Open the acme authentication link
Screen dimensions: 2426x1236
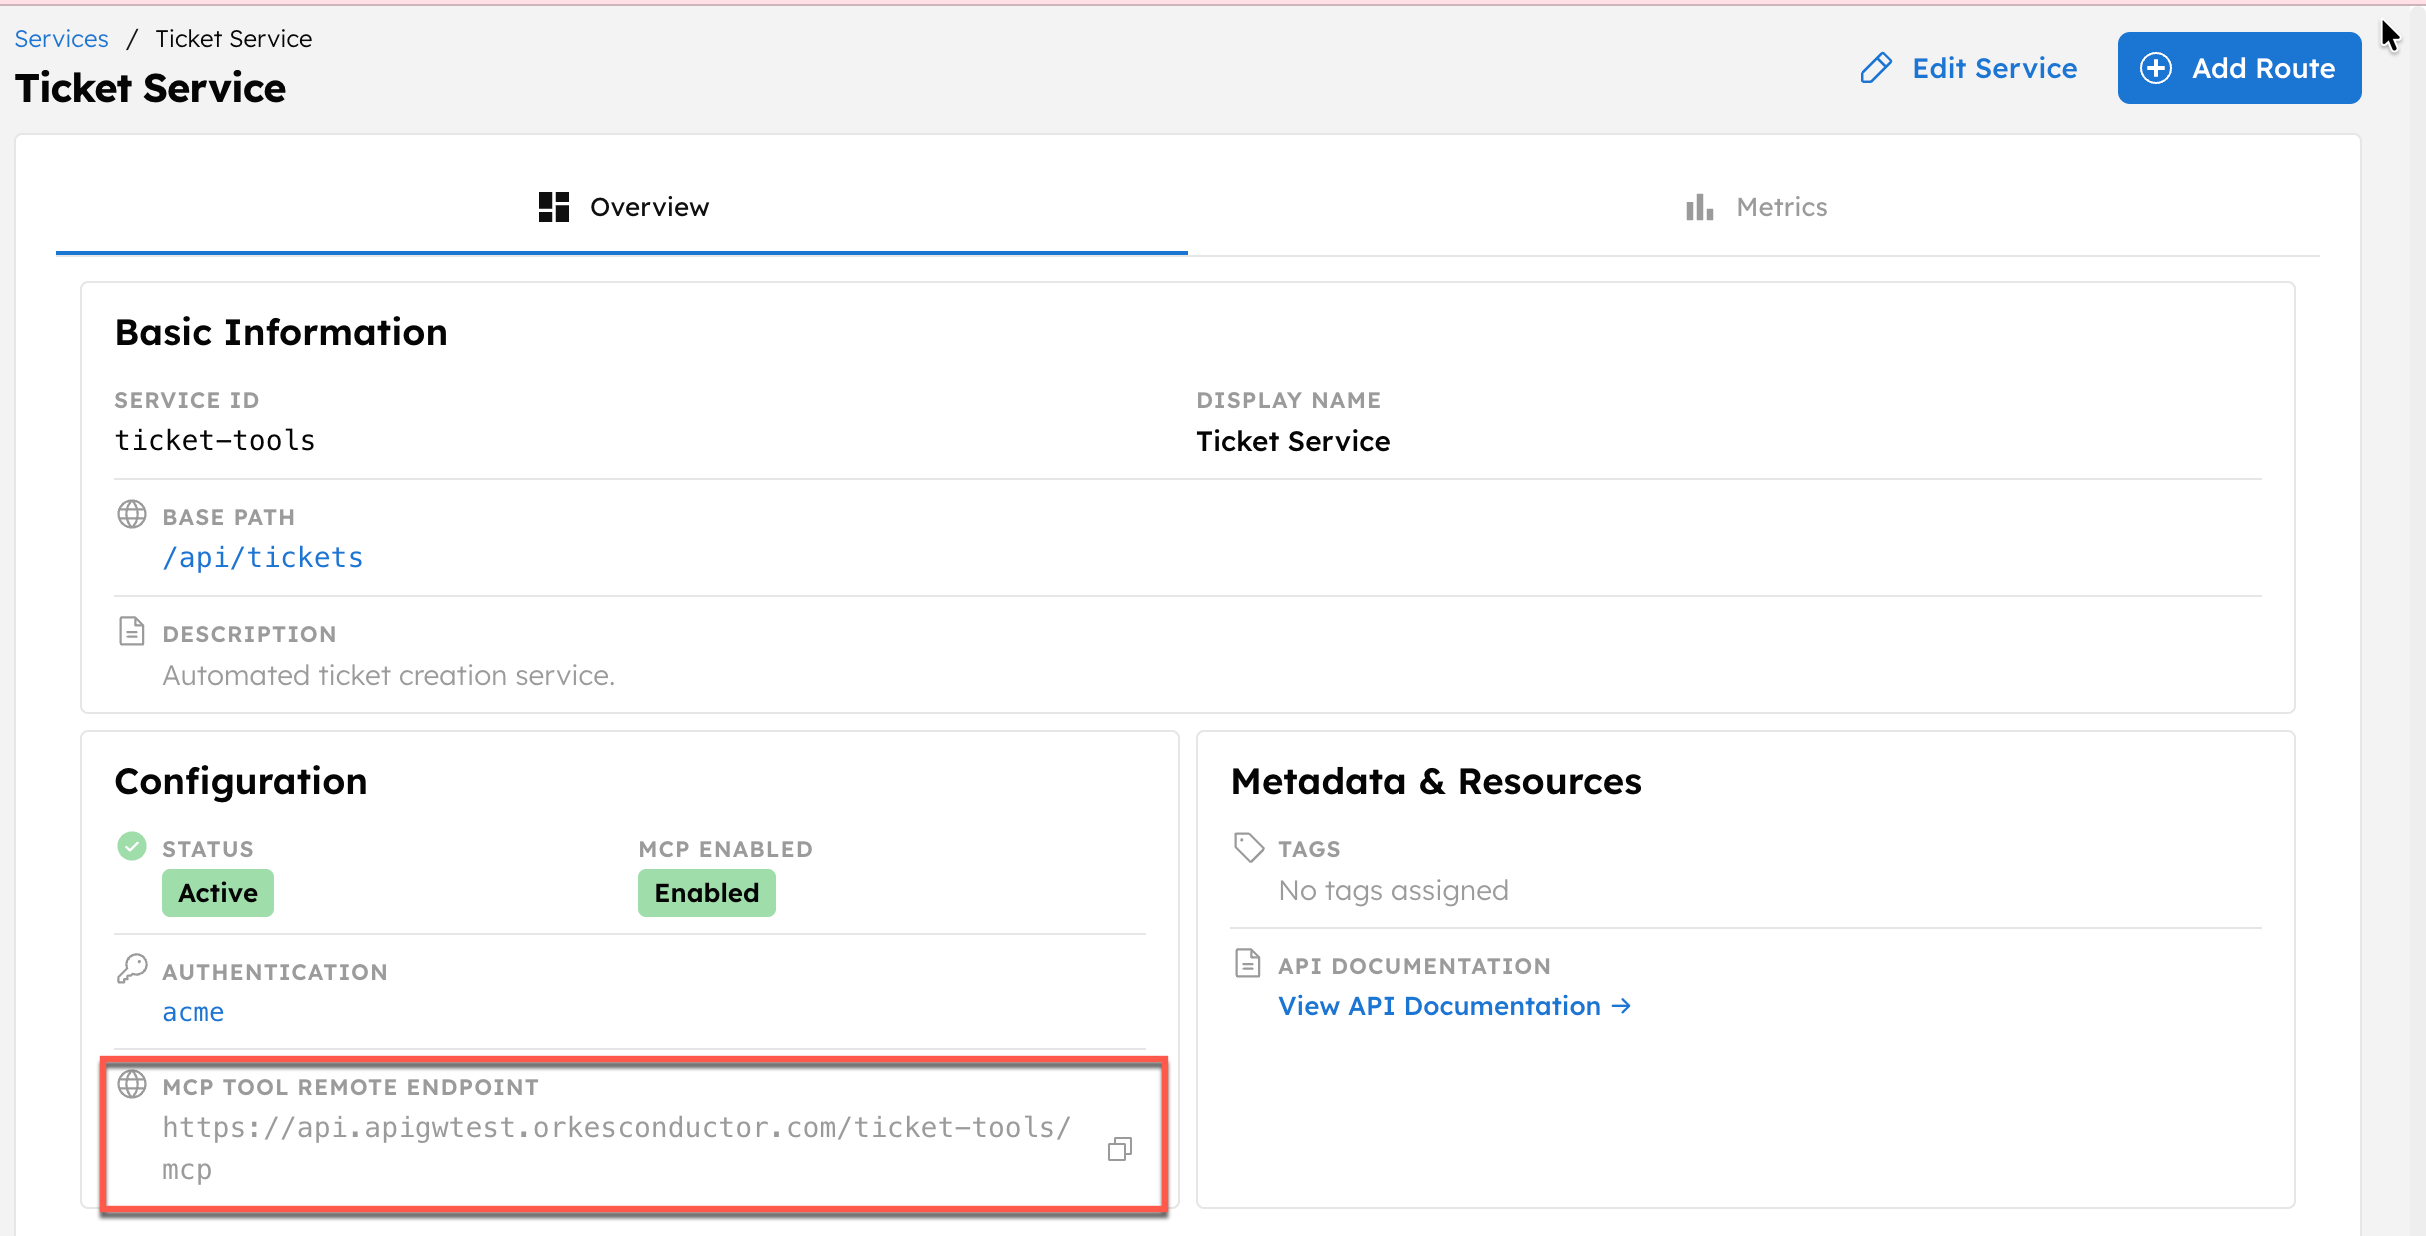(193, 1011)
